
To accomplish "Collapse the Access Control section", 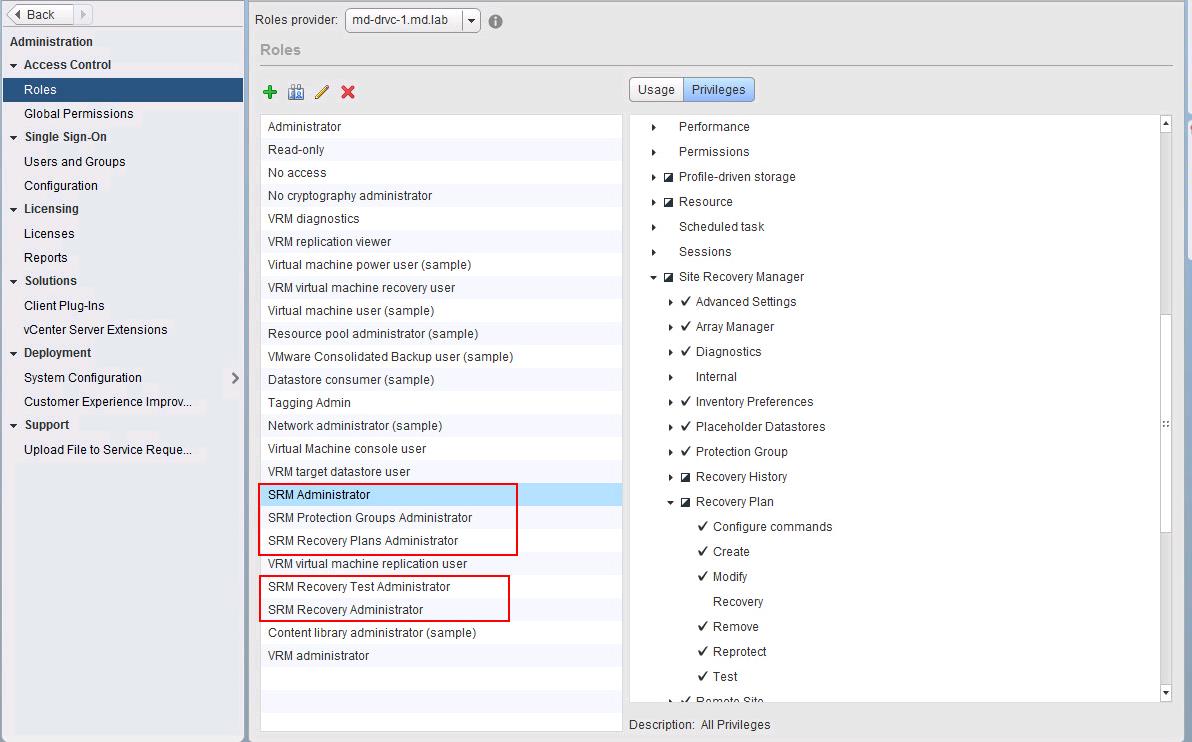I will [14, 65].
